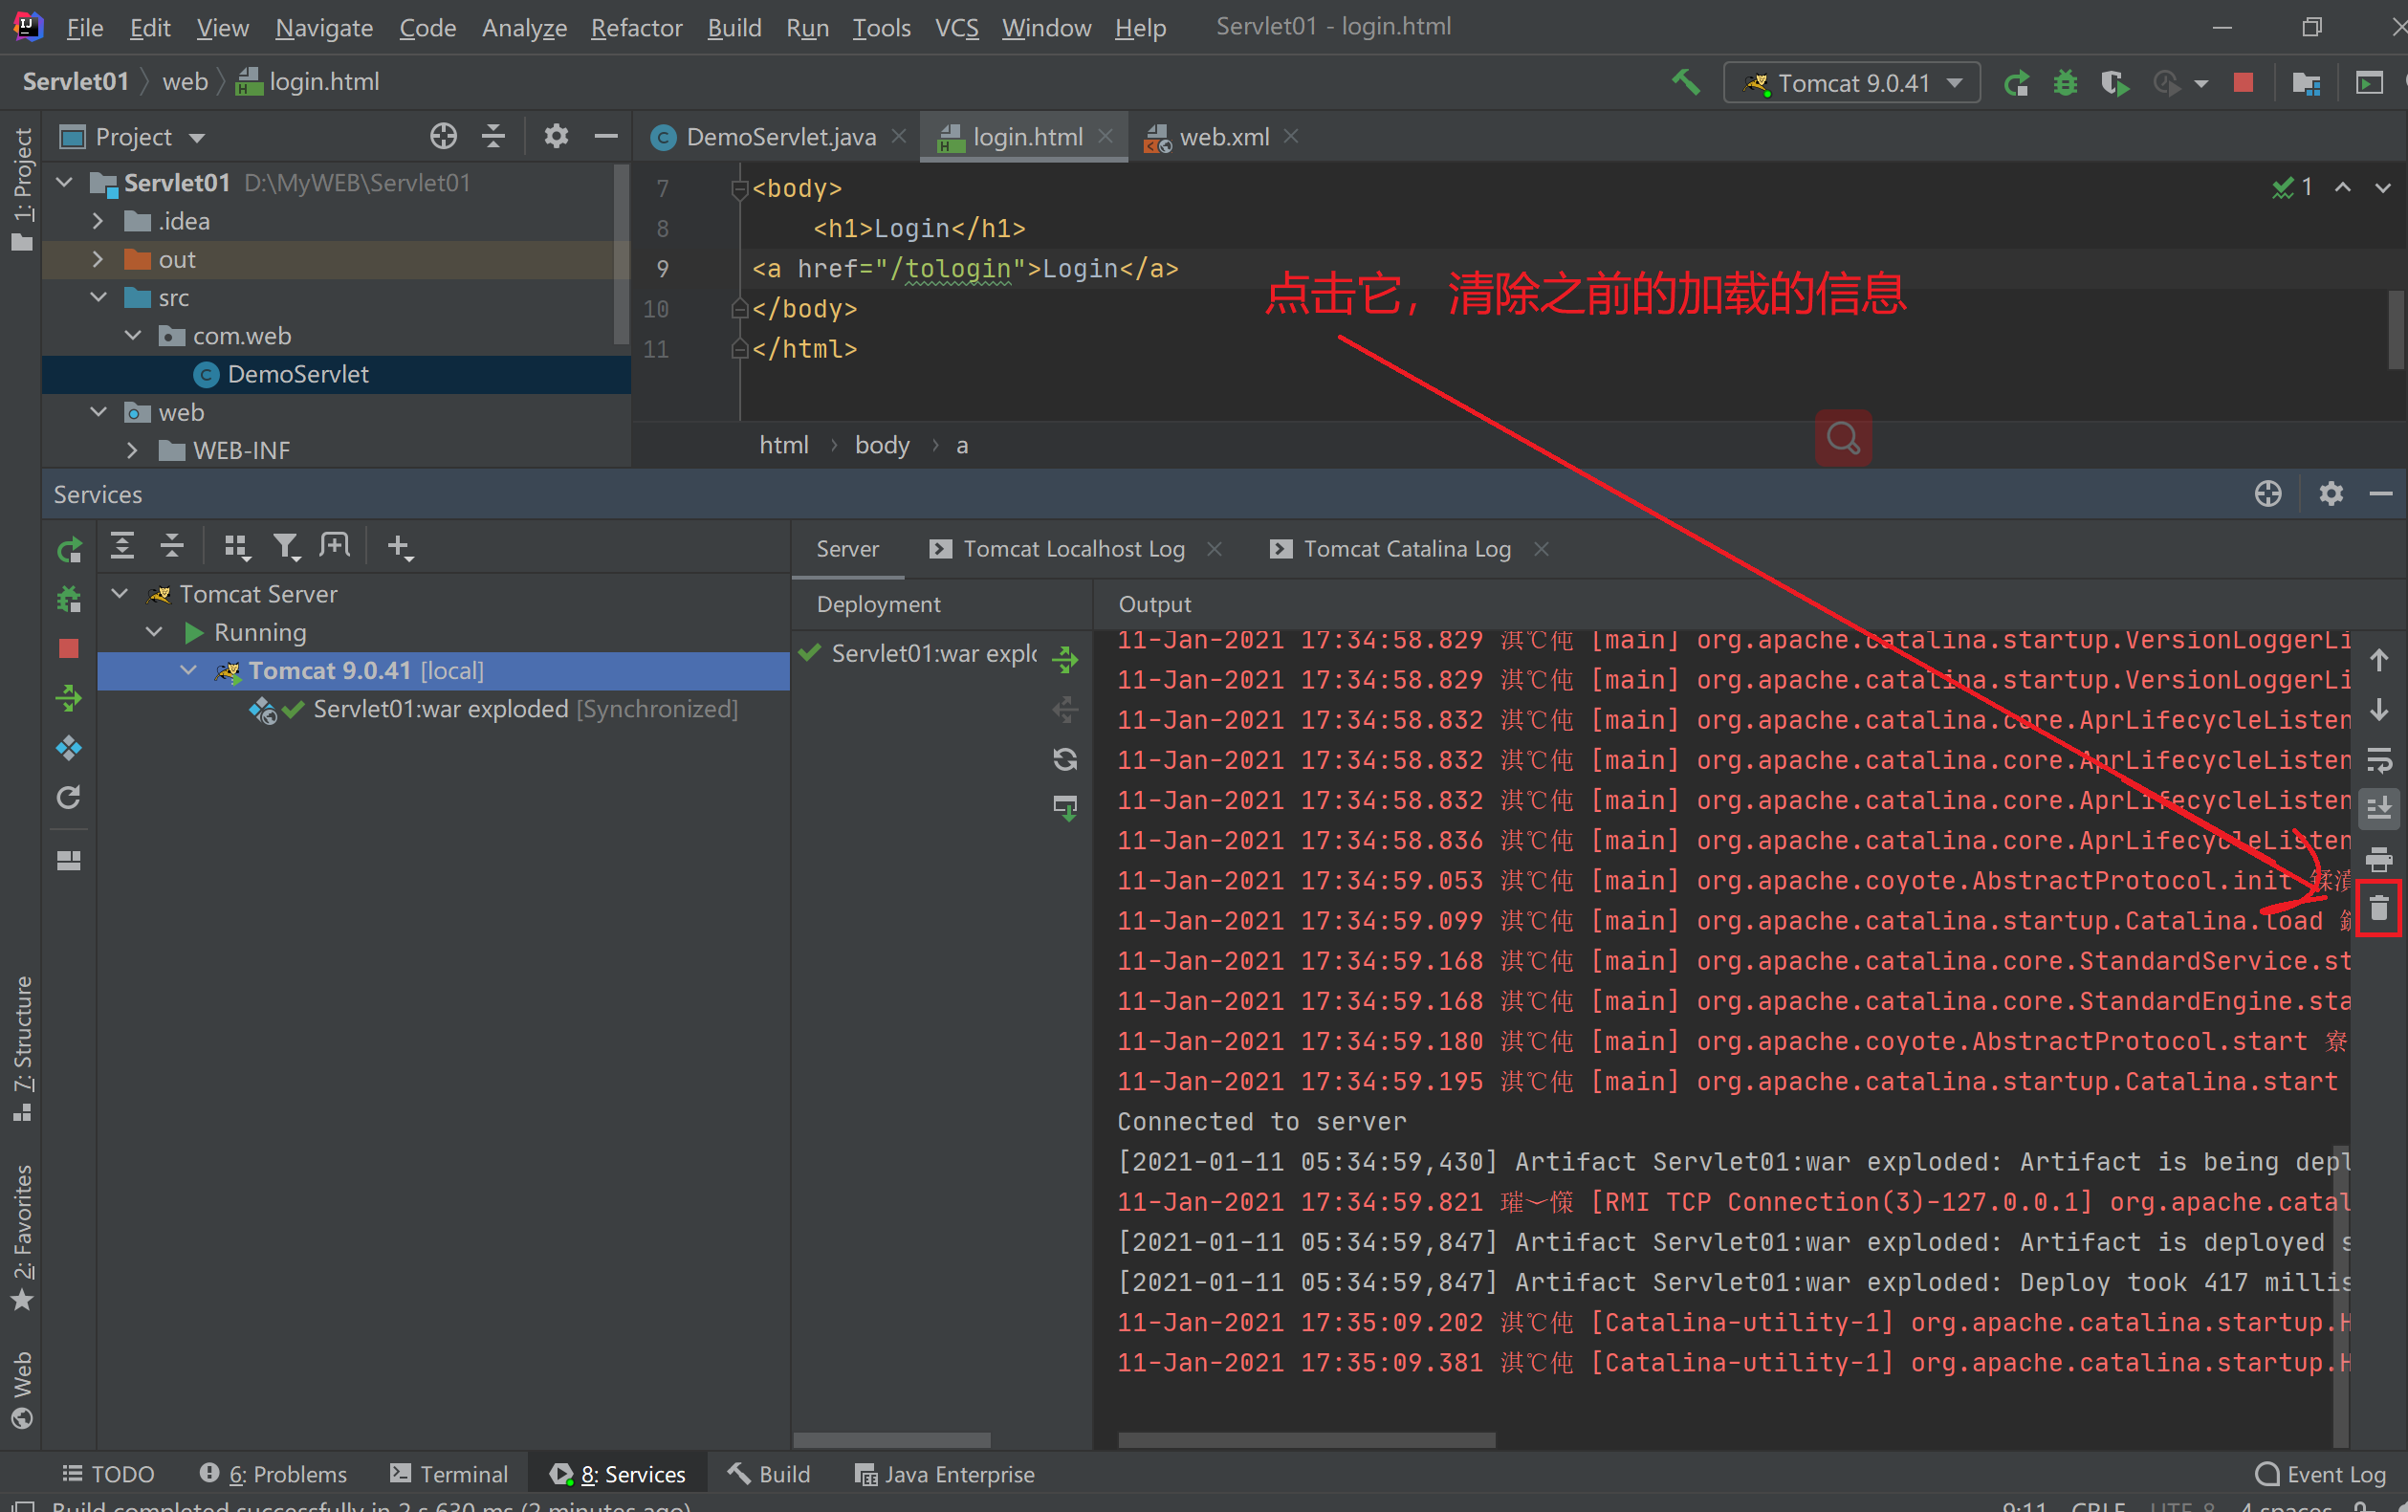Click the Filter icon in Services toolbar
The width and height of the screenshot is (2408, 1512).
286,546
